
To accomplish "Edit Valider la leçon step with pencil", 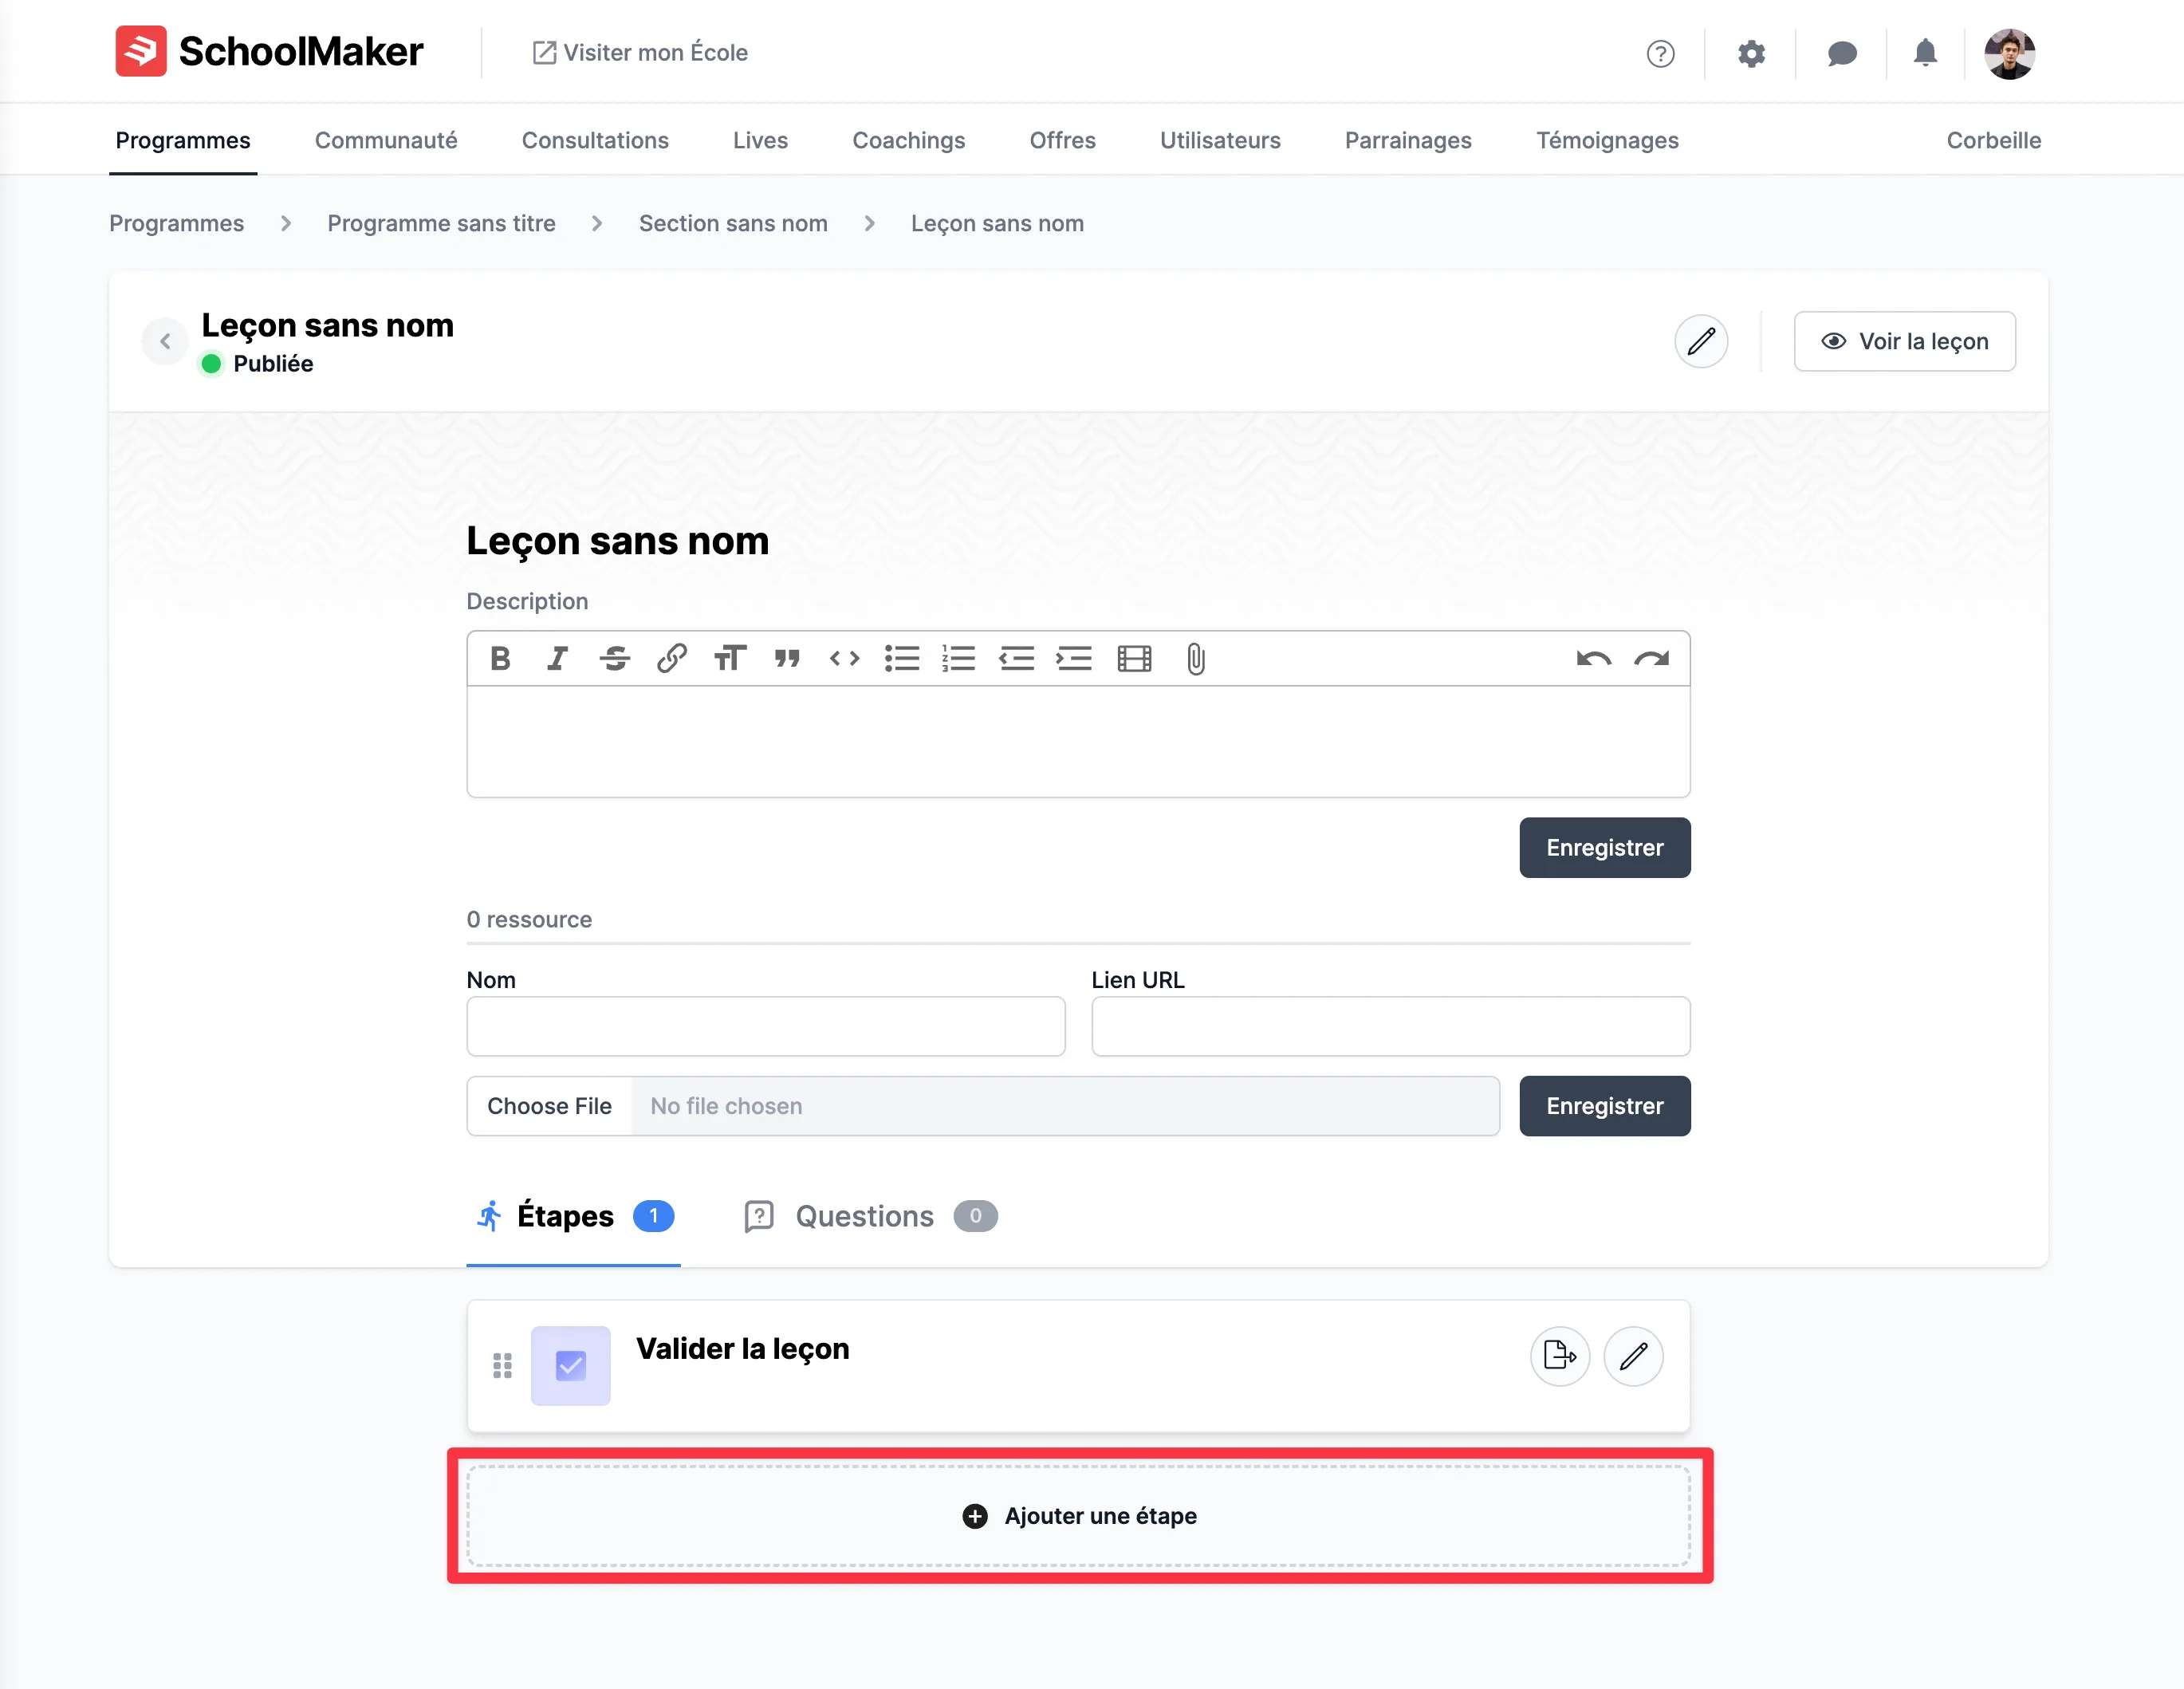I will 1633,1355.
